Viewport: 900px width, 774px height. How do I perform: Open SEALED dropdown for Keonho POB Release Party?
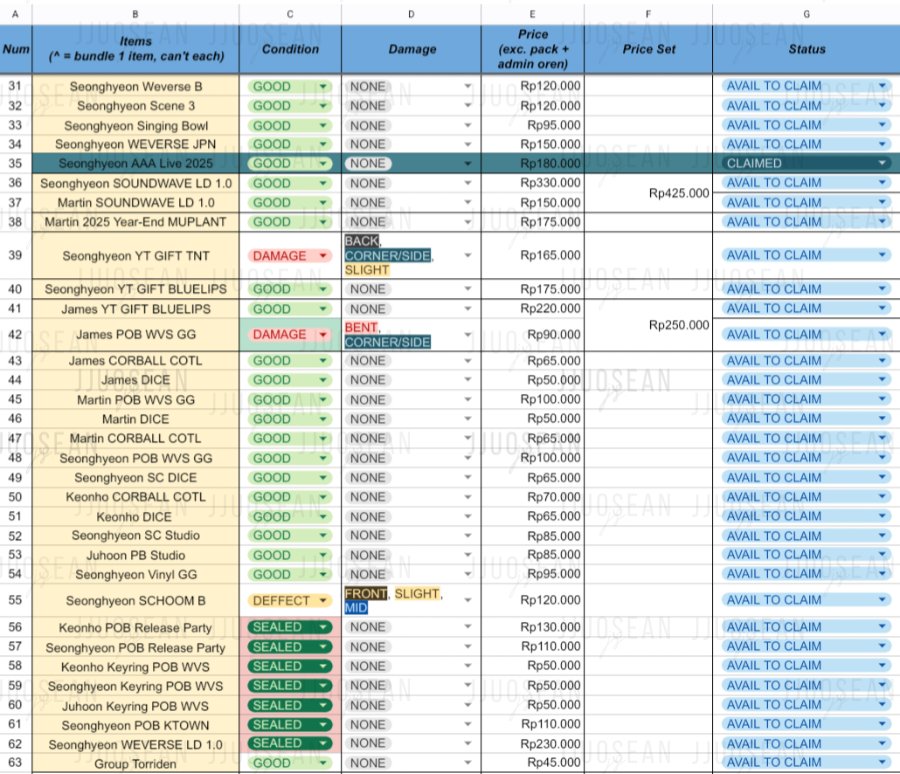tap(290, 627)
